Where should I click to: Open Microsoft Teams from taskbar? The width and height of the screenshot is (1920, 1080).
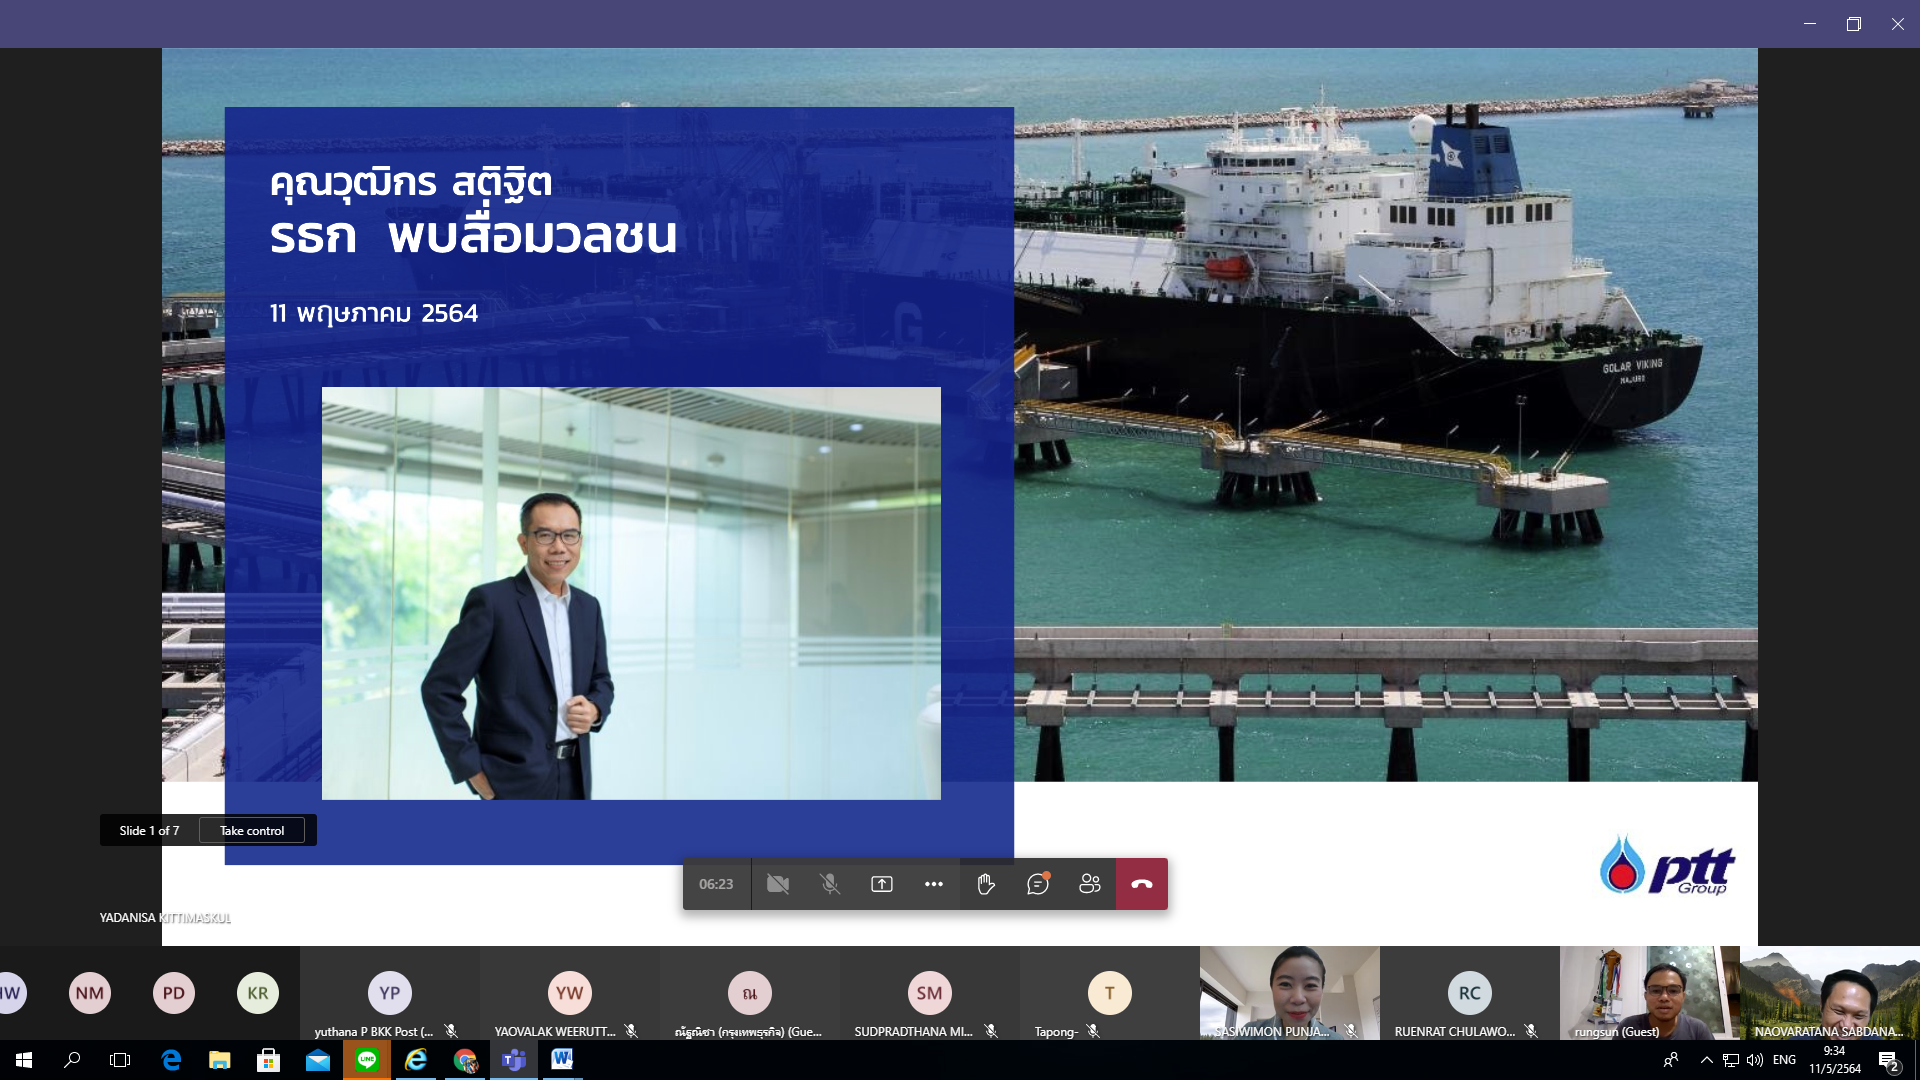tap(514, 1060)
